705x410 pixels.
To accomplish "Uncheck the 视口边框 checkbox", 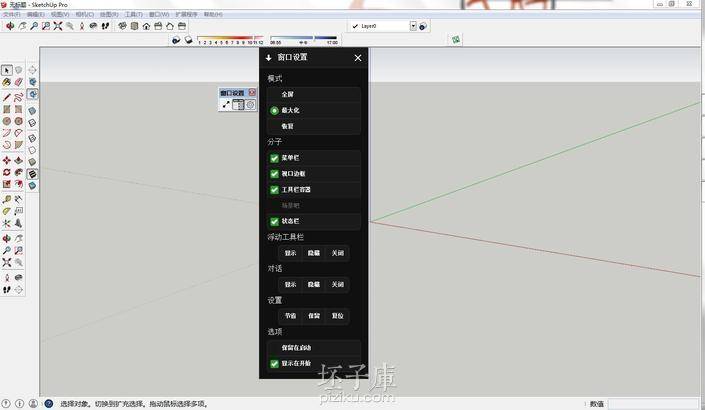I will (x=274, y=174).
